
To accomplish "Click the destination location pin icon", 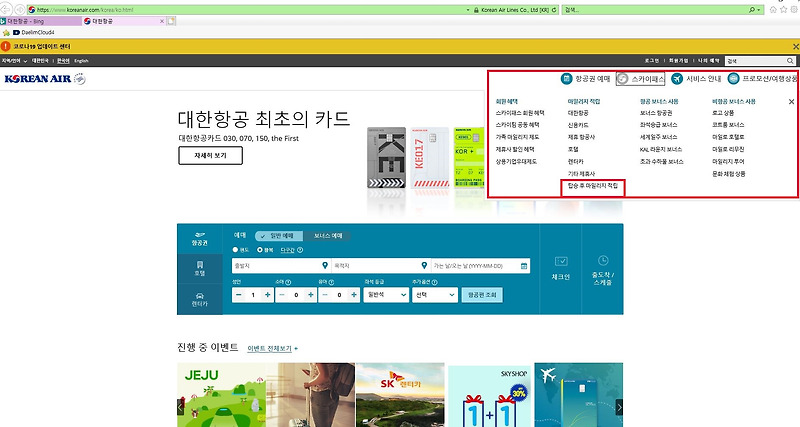I will click(x=424, y=265).
